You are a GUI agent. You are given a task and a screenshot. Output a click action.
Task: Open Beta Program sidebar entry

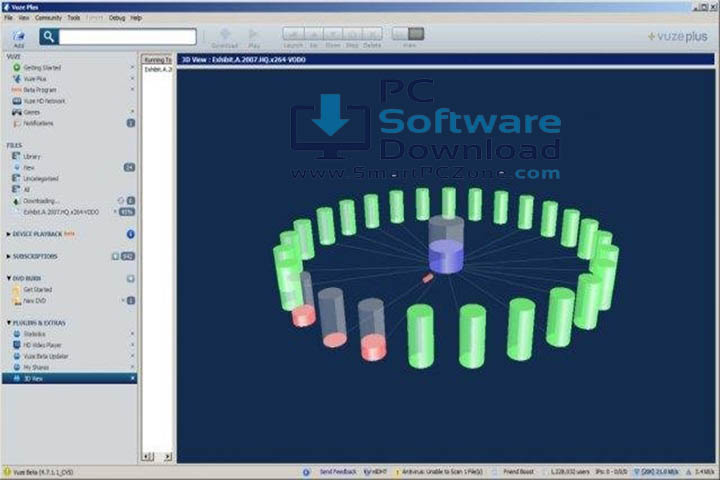(40, 90)
